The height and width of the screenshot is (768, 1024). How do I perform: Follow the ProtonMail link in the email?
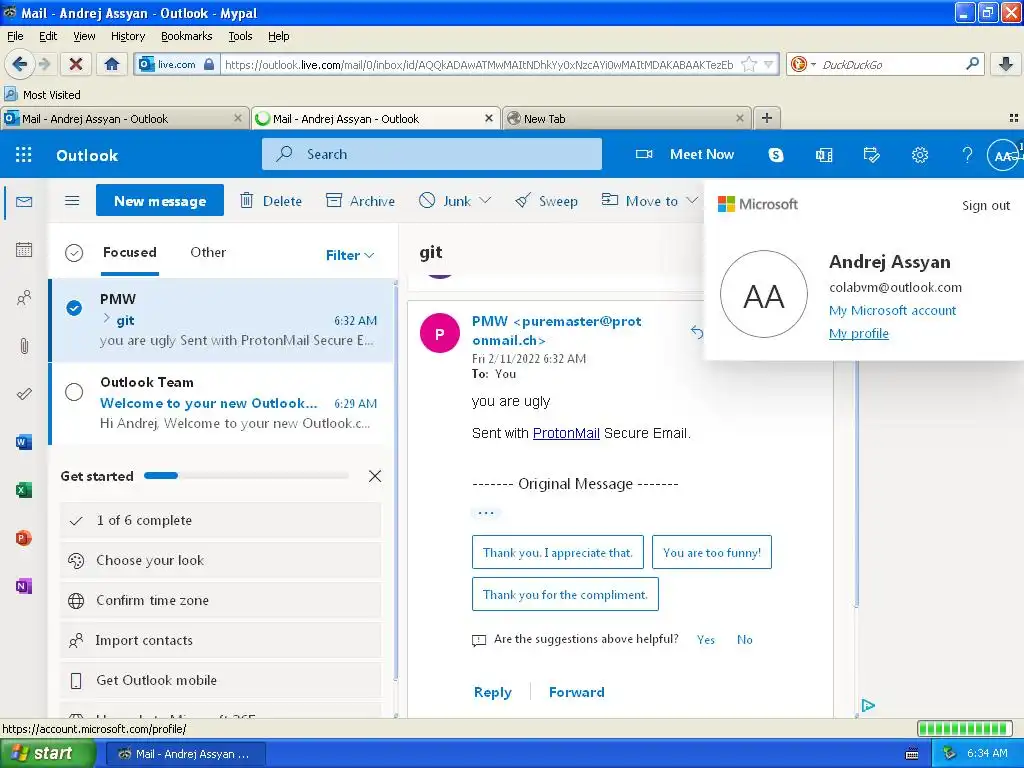566,433
